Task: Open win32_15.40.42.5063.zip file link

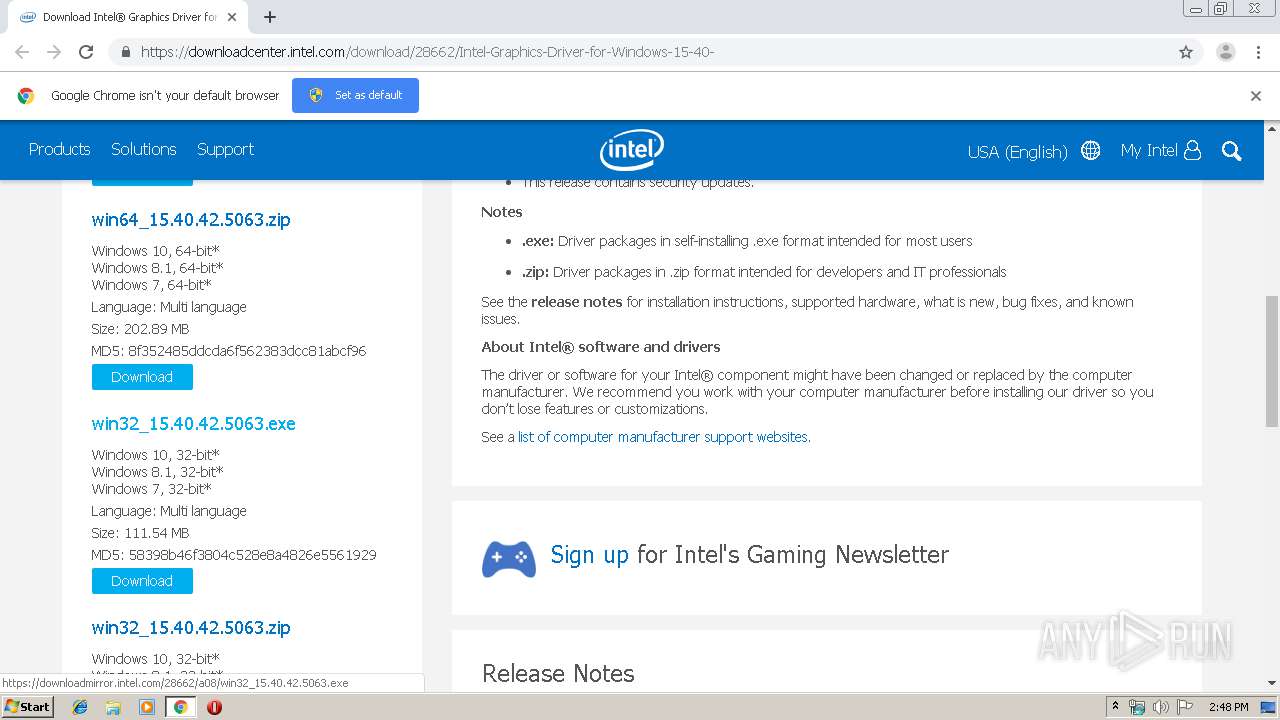Action: click(x=191, y=627)
